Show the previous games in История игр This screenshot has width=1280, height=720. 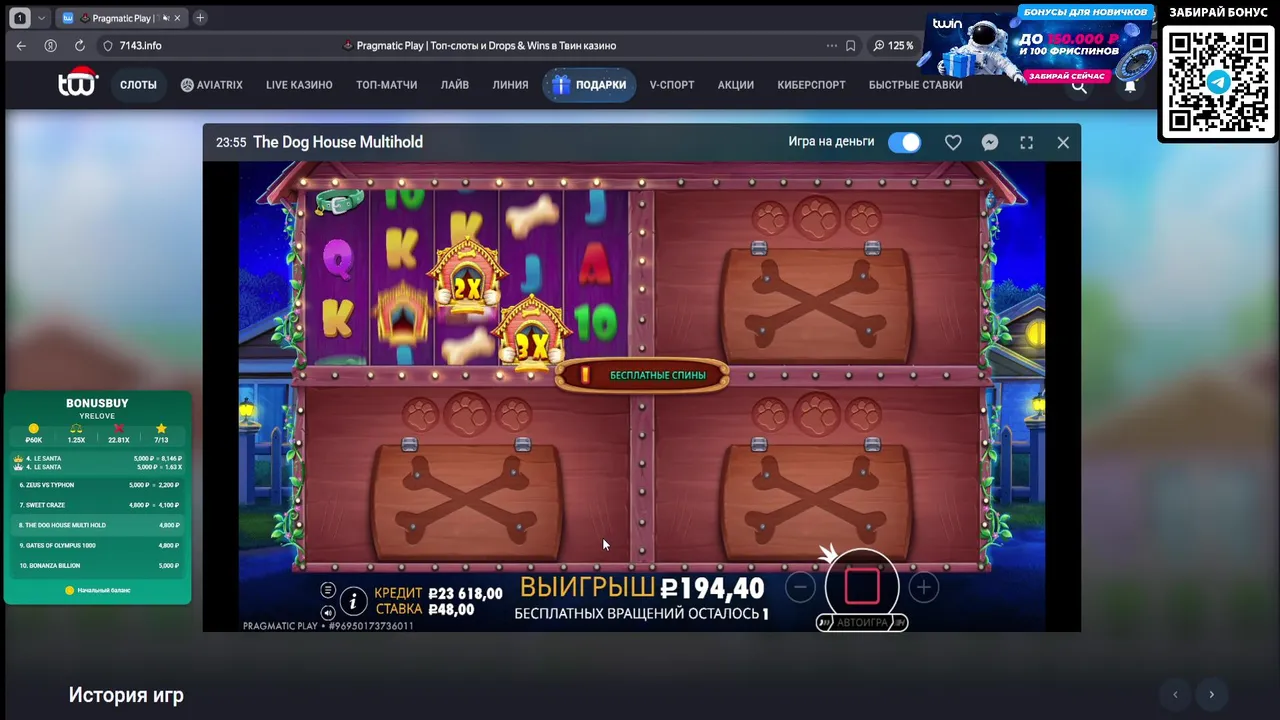point(1175,694)
